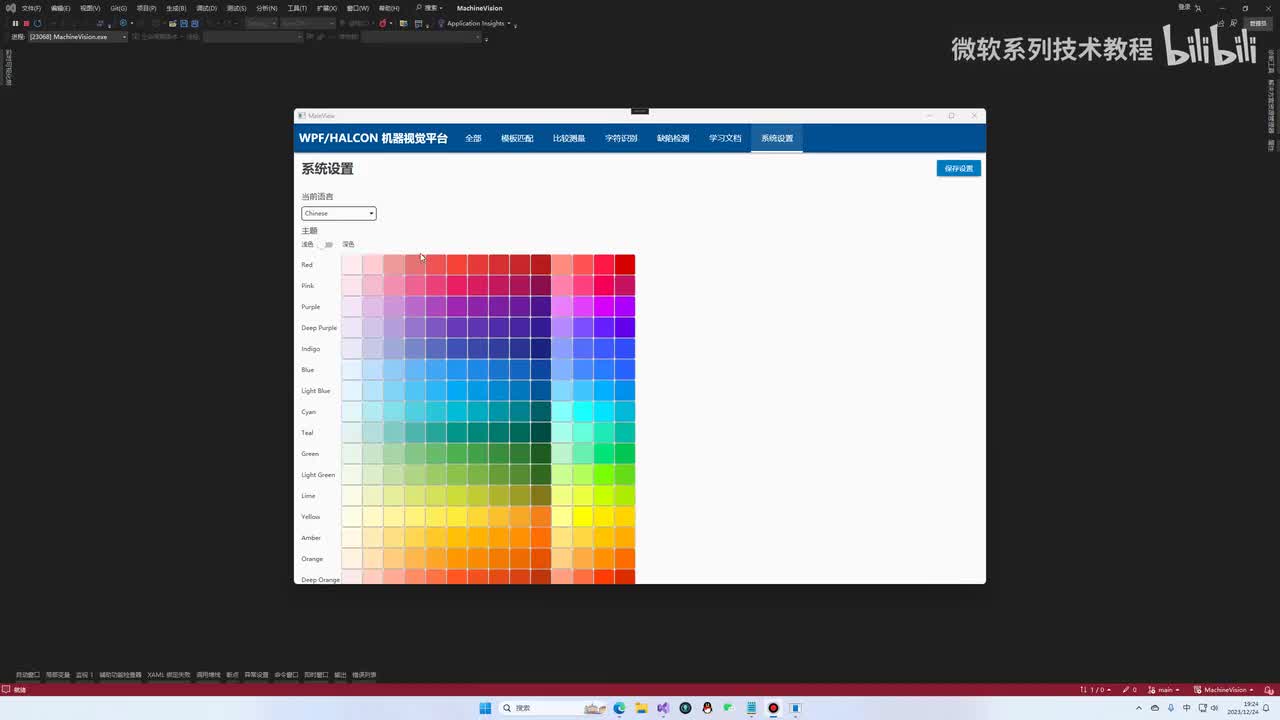
Task: Open the Windows Start menu
Action: [x=485, y=708]
